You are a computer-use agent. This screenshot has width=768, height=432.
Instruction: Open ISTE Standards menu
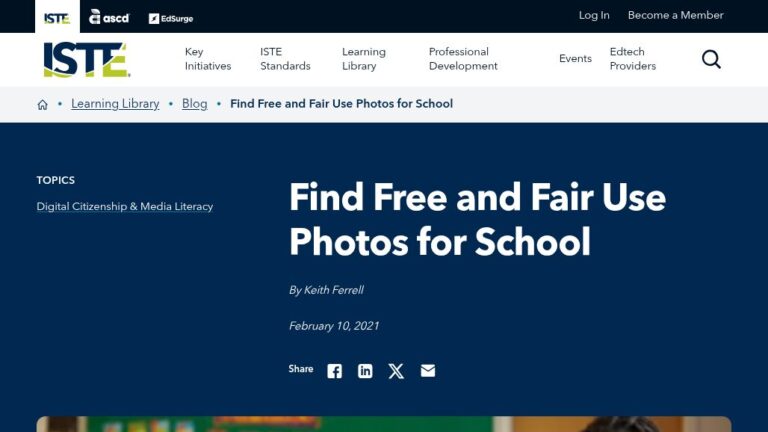[285, 59]
